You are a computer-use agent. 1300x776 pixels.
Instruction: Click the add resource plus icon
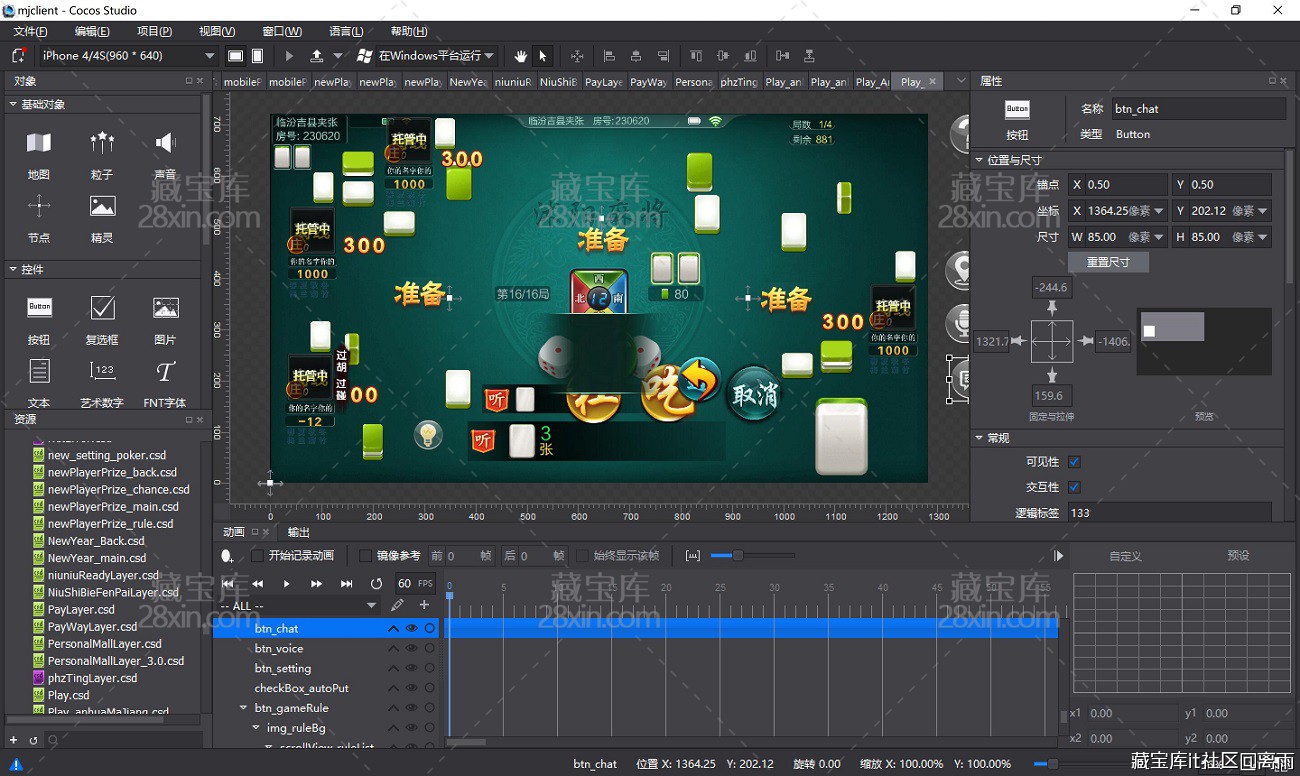(x=13, y=740)
